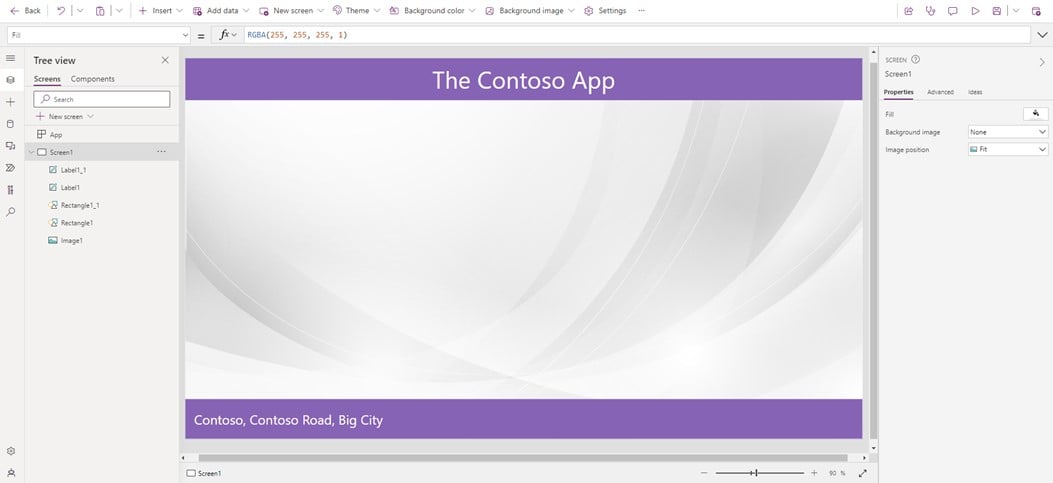The image size is (1053, 483).
Task: Select Label1 in tree view
Action: pyautogui.click(x=70, y=187)
